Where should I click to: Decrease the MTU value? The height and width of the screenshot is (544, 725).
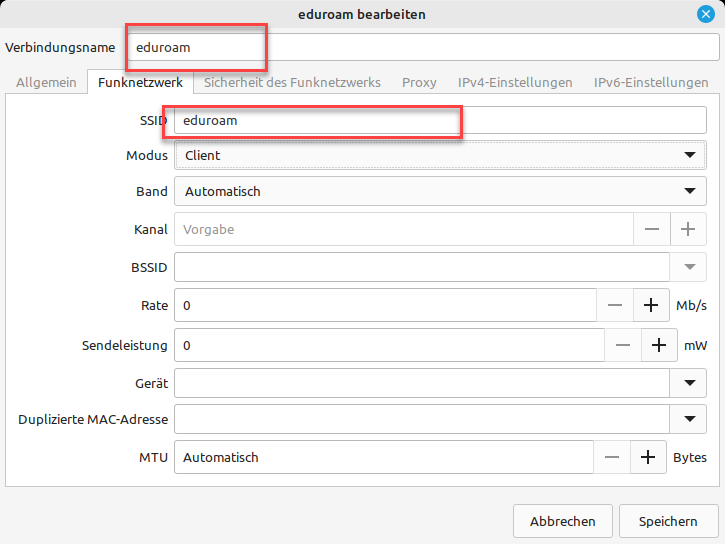(612, 457)
